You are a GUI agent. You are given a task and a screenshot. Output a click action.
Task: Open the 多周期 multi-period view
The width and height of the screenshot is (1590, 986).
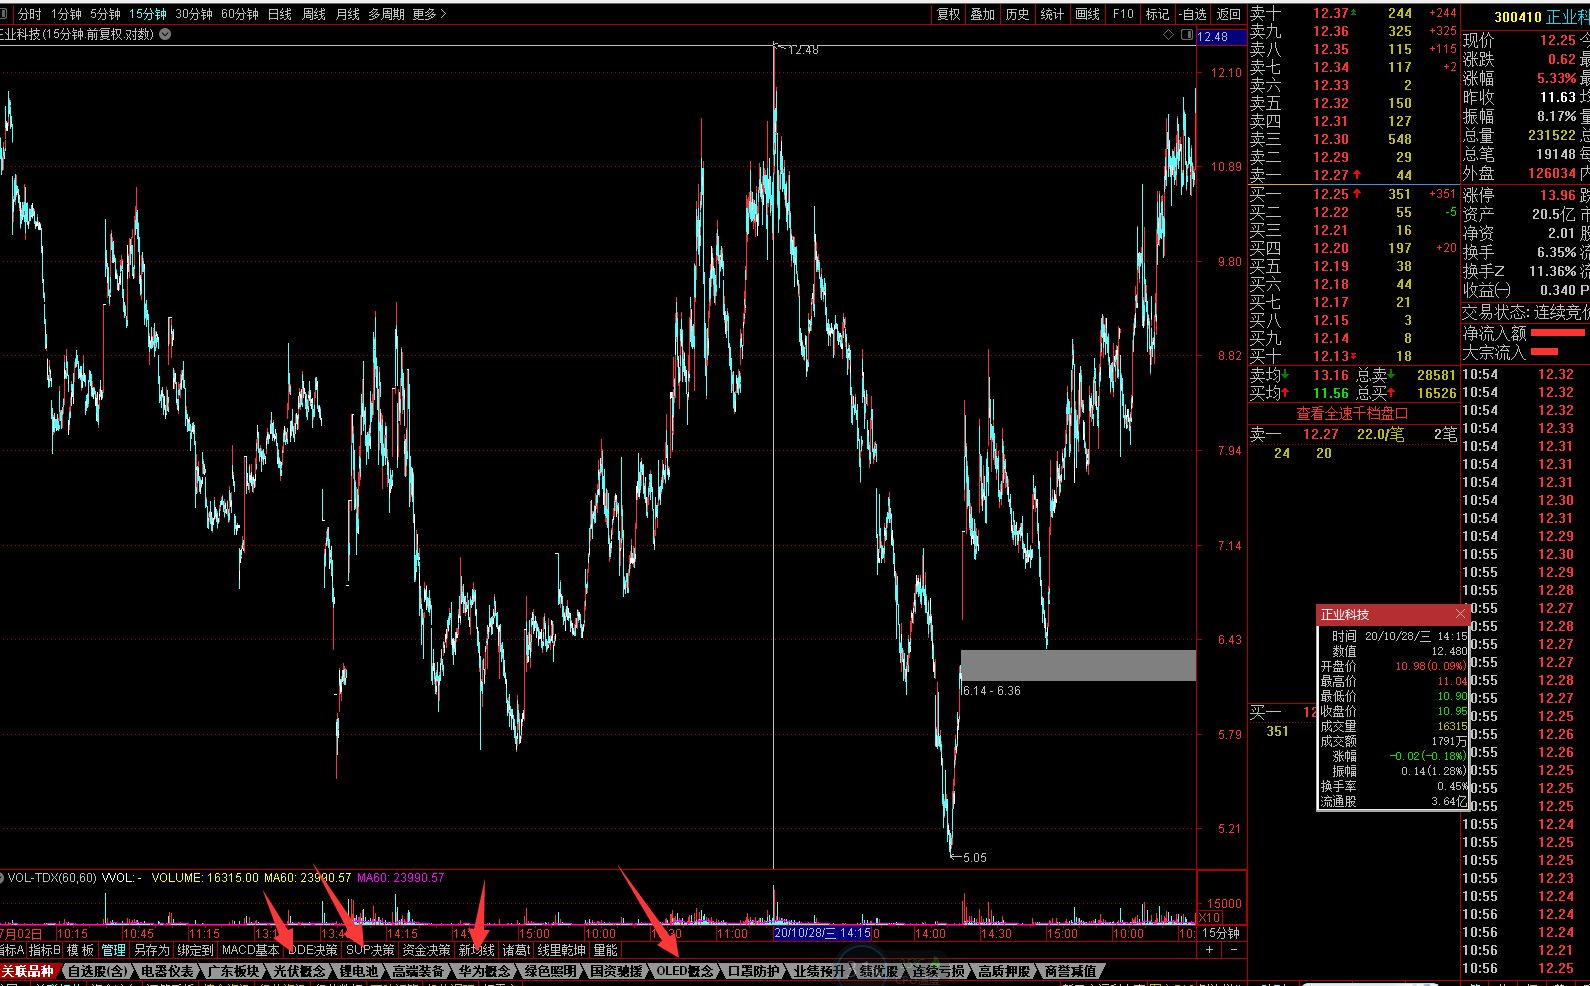tap(387, 14)
